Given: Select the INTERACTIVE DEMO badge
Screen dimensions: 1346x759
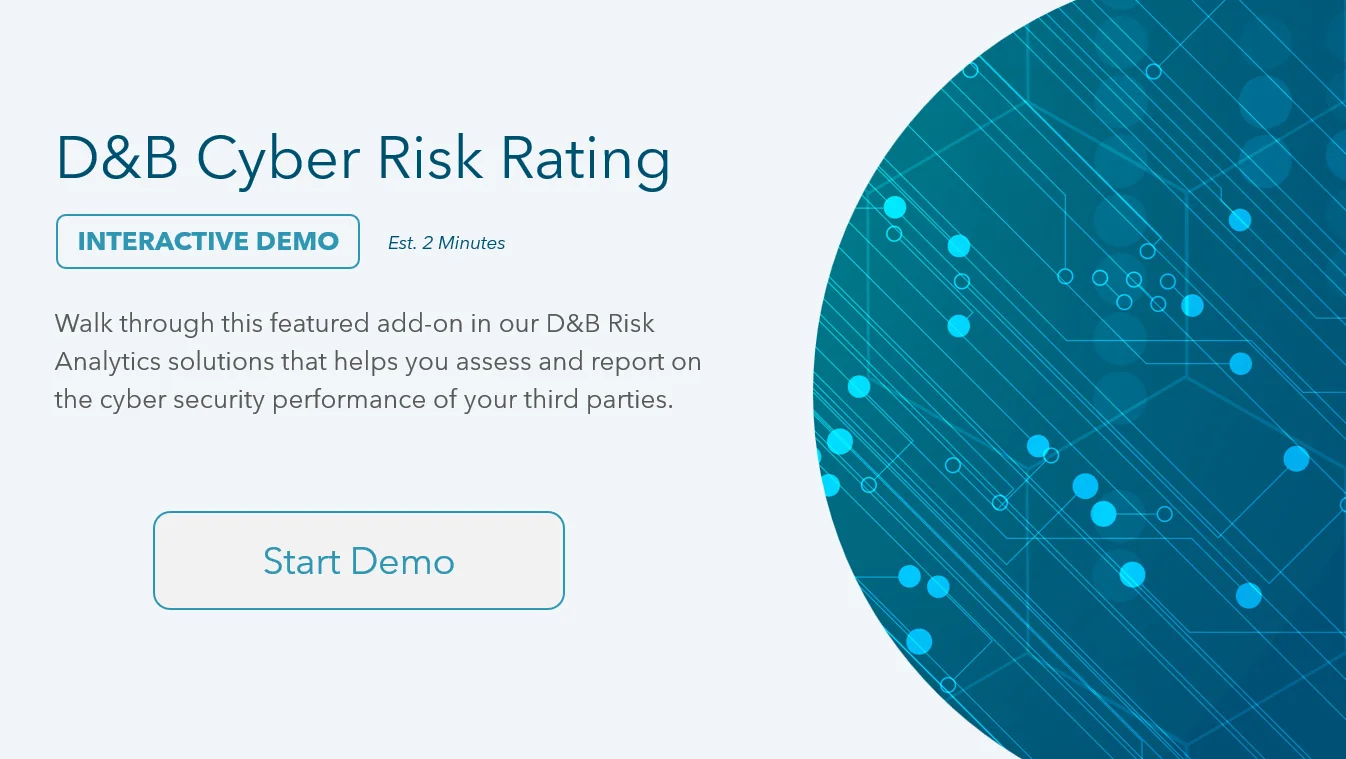Looking at the screenshot, I should pos(208,241).
